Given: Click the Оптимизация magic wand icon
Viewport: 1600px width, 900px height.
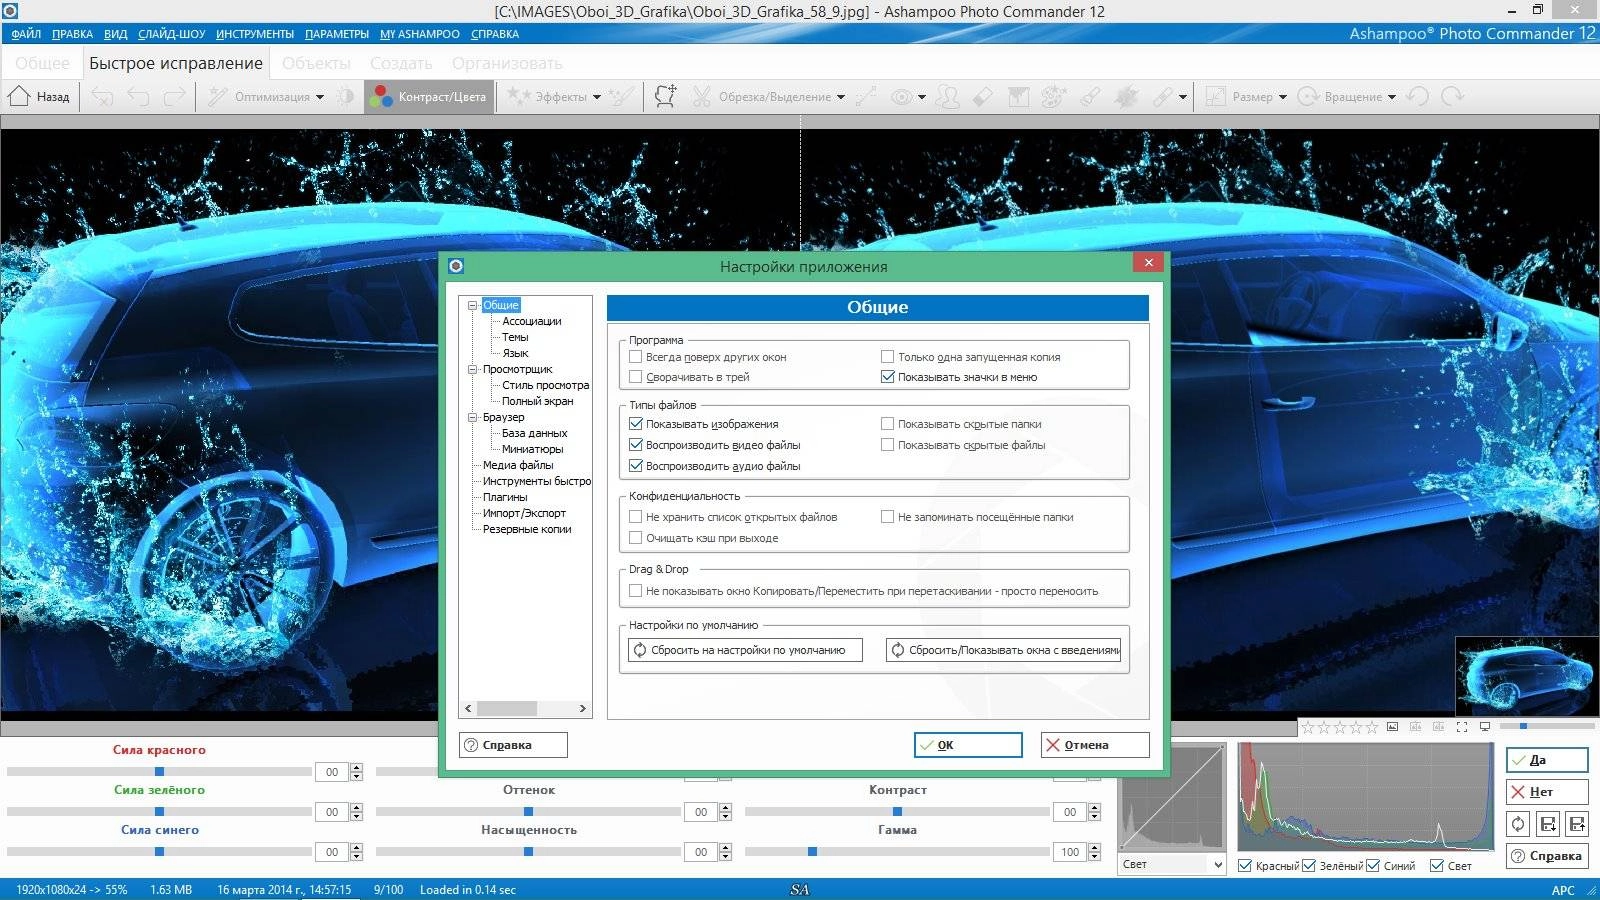Looking at the screenshot, I should click(218, 96).
